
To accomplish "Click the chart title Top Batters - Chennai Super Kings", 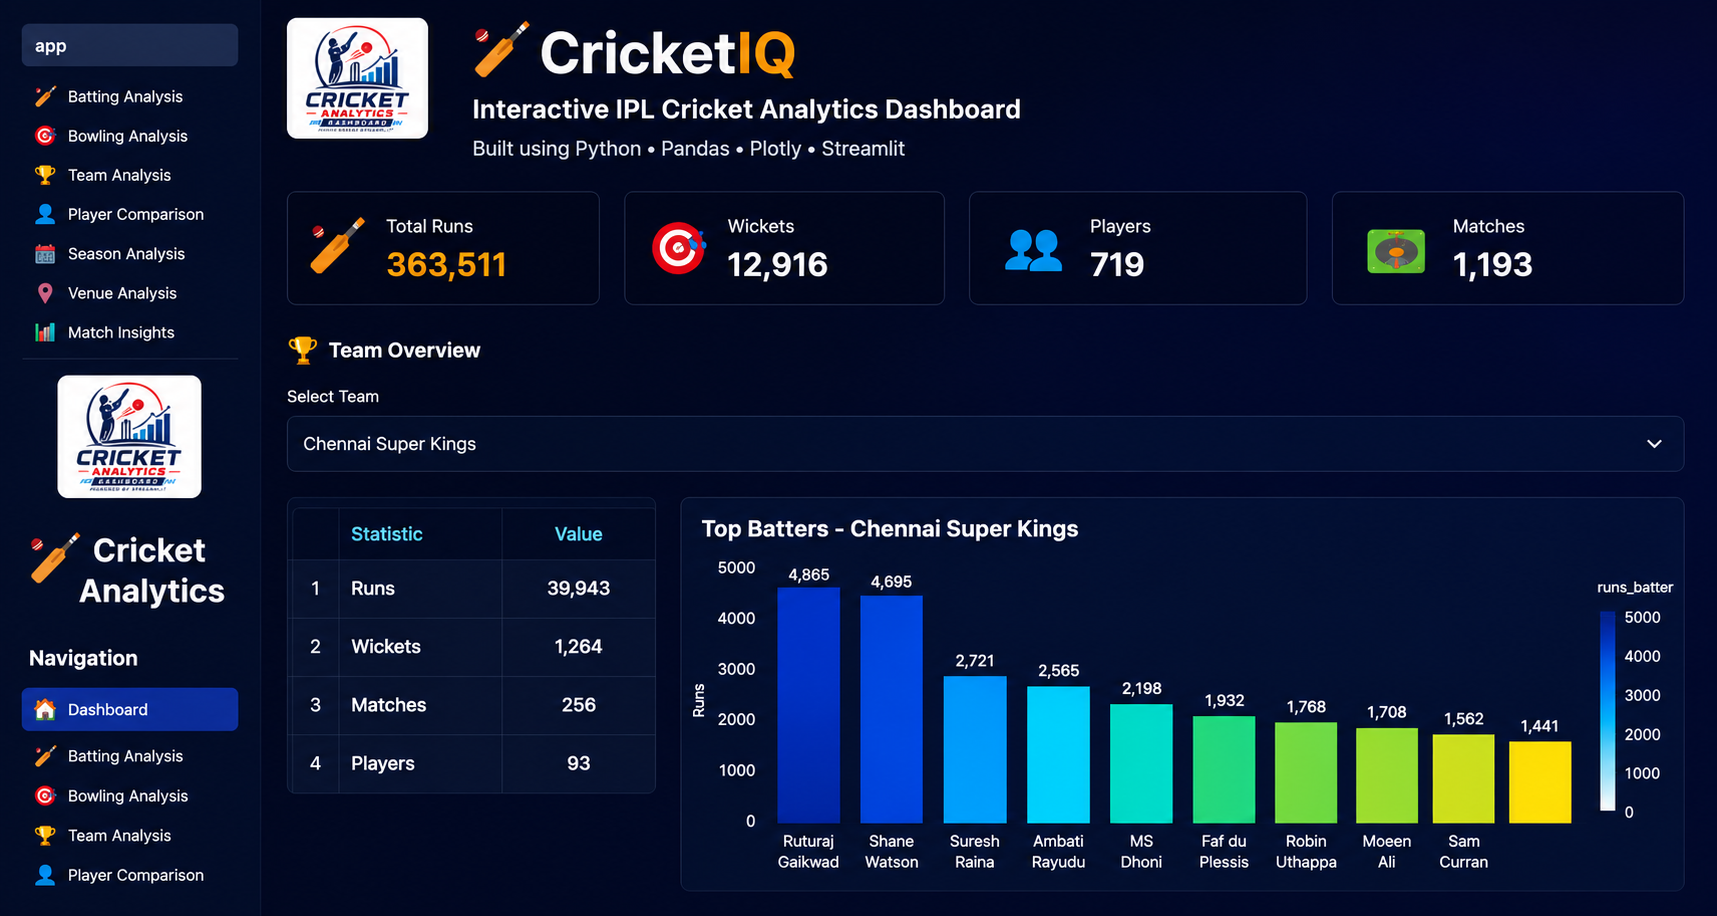I will point(890,529).
